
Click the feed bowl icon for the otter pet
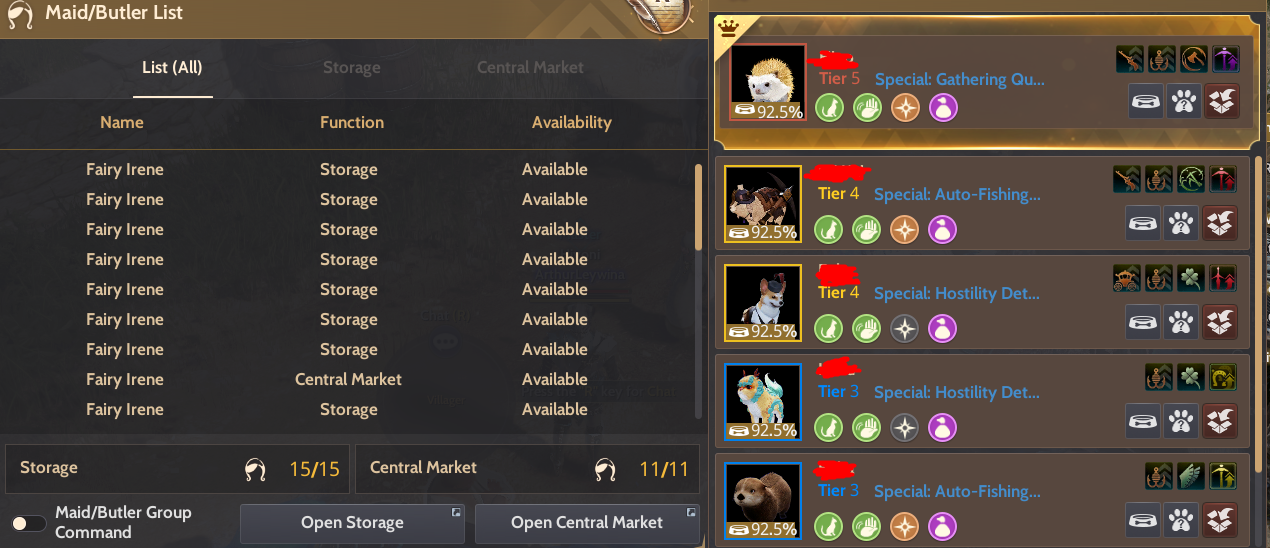[1145, 519]
